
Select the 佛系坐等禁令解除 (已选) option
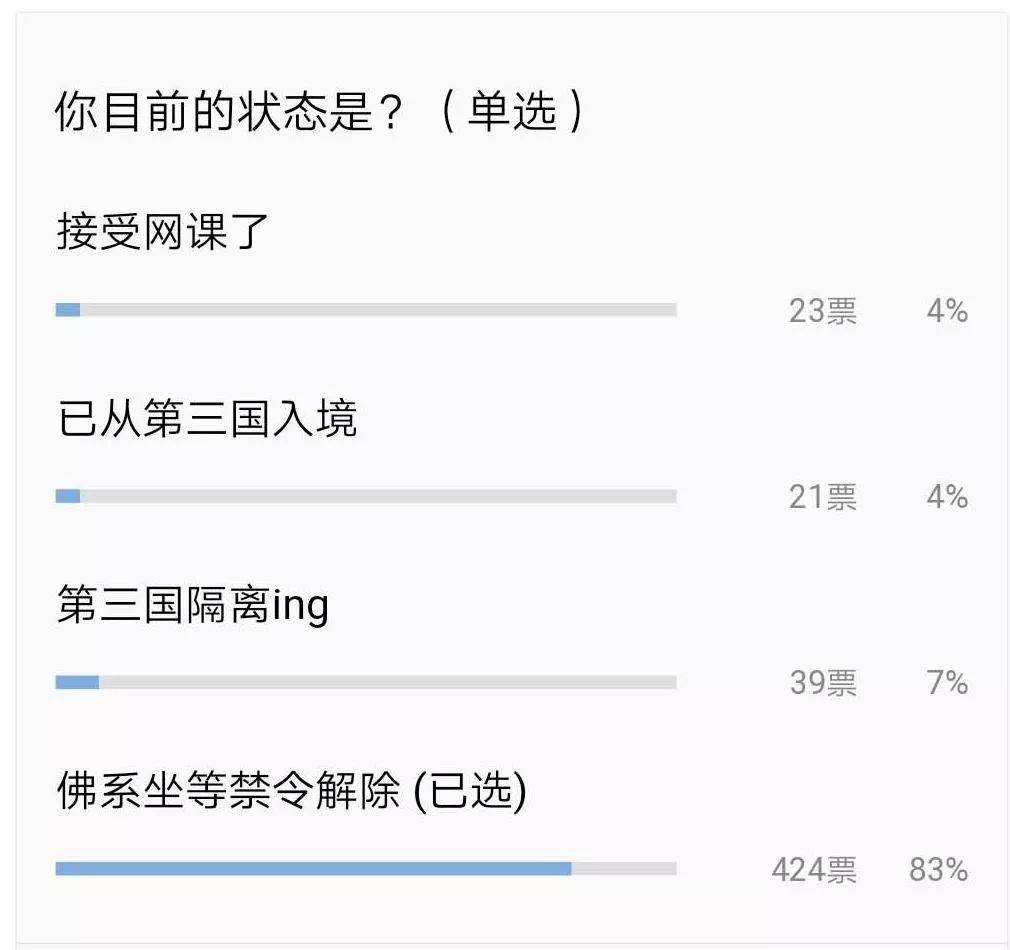click(292, 790)
